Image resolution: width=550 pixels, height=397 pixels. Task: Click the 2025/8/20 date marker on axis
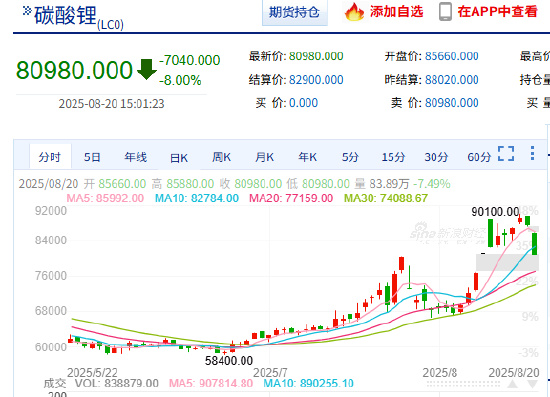point(514,372)
